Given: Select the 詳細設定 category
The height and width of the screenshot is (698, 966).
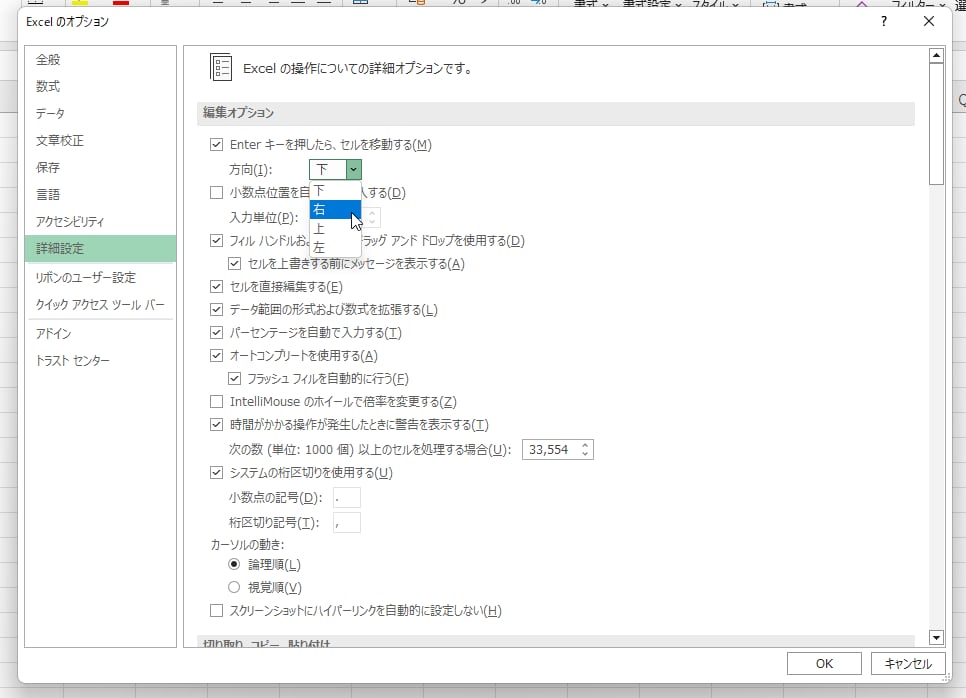Looking at the screenshot, I should [100, 249].
